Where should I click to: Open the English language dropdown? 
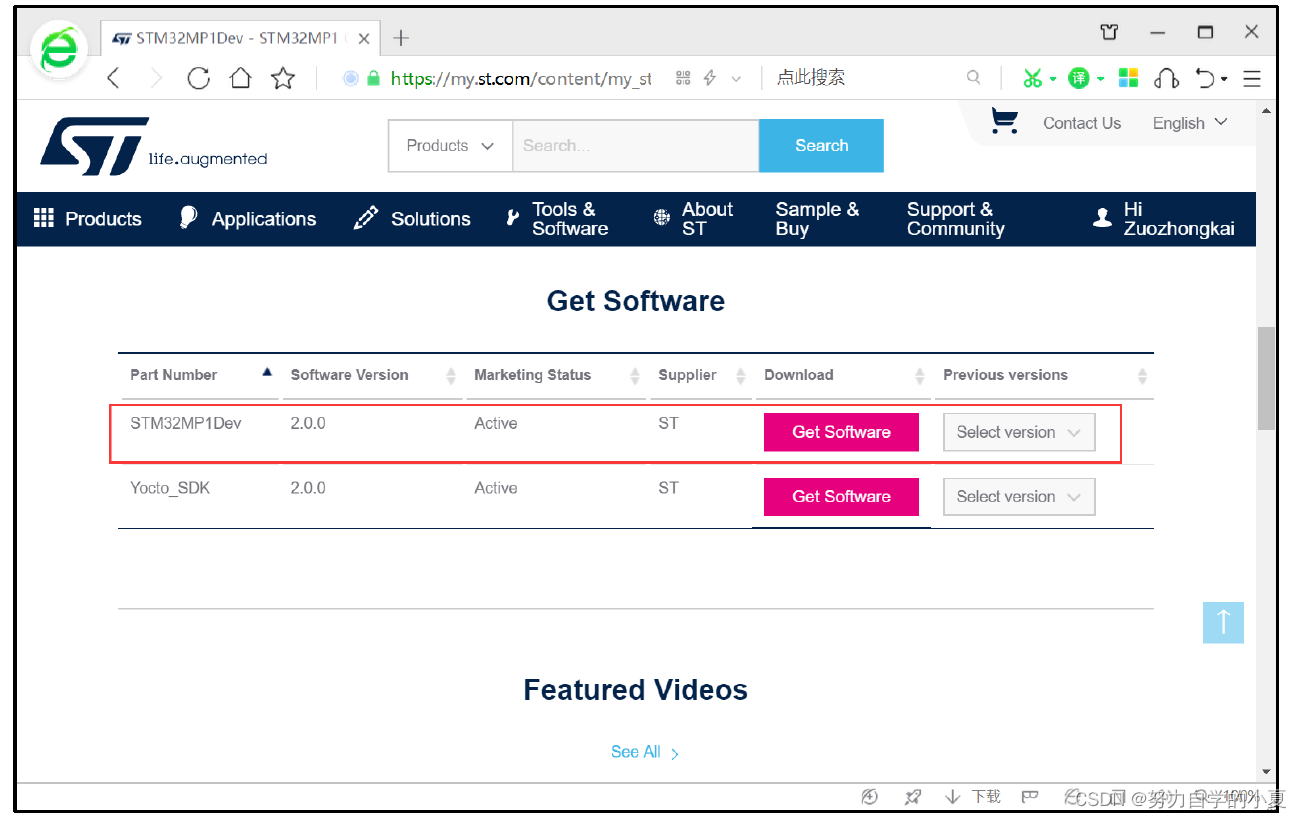tap(1190, 123)
